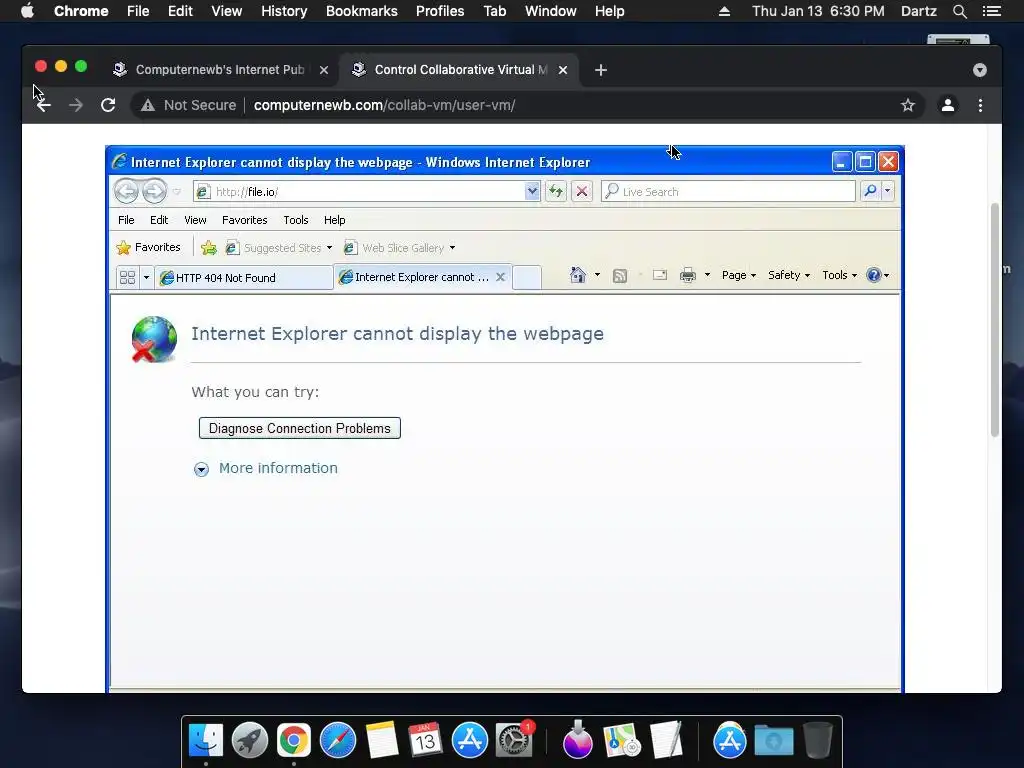Close Computernewb's Internet Pub Chrome tab
The image size is (1024, 768).
[324, 70]
